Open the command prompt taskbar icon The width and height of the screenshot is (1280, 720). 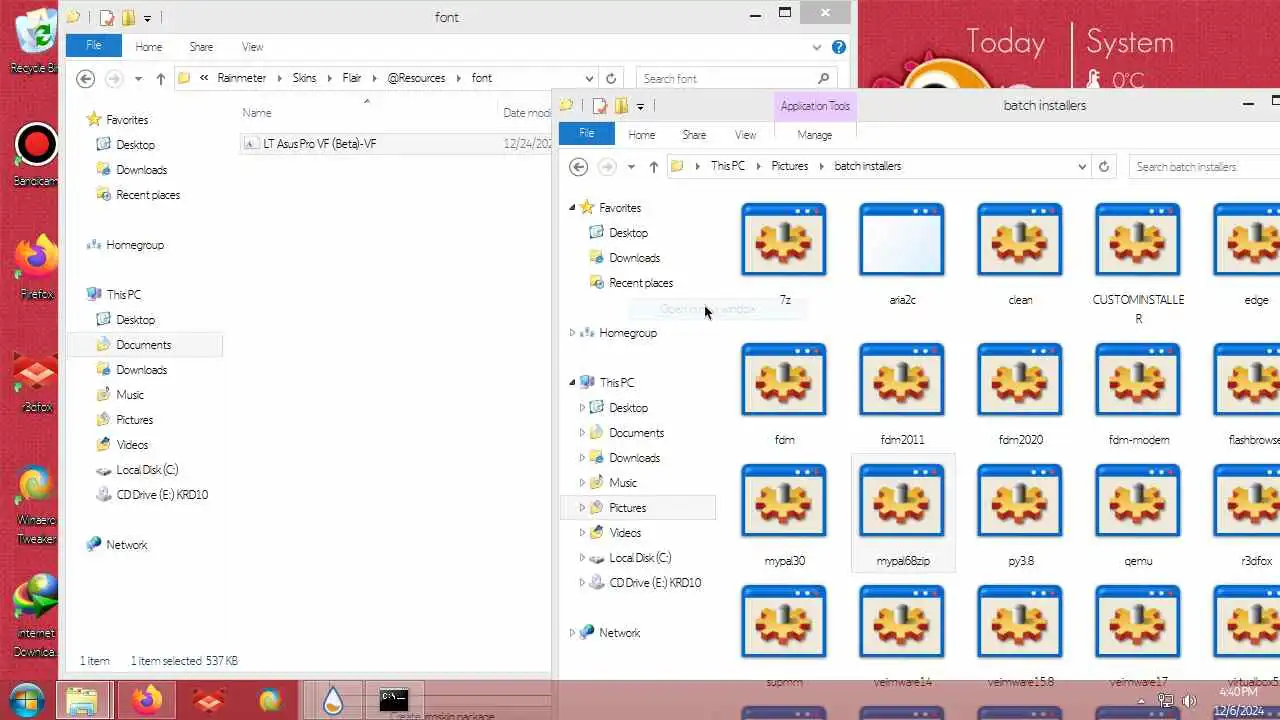pyautogui.click(x=394, y=701)
